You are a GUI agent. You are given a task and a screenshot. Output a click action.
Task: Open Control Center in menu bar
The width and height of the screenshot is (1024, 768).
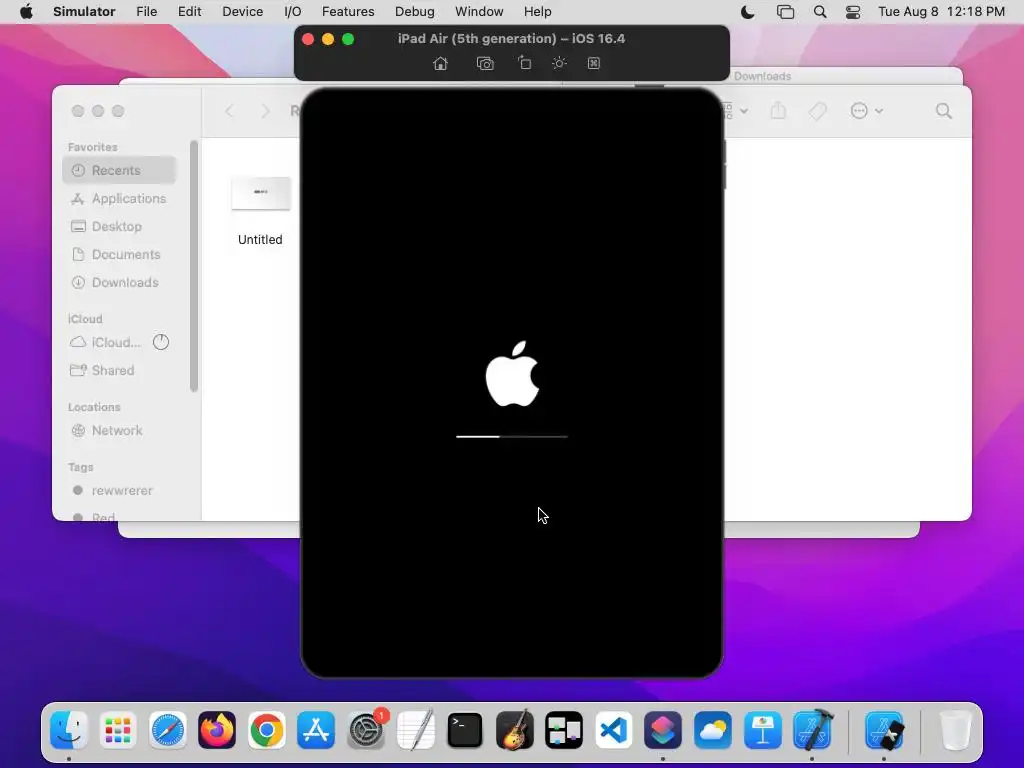[853, 12]
